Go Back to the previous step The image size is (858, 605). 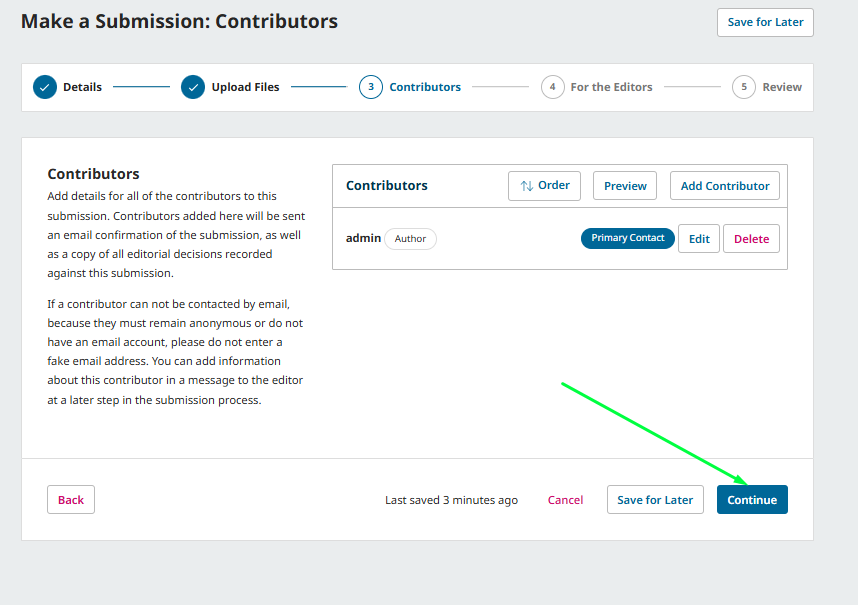[x=71, y=500]
